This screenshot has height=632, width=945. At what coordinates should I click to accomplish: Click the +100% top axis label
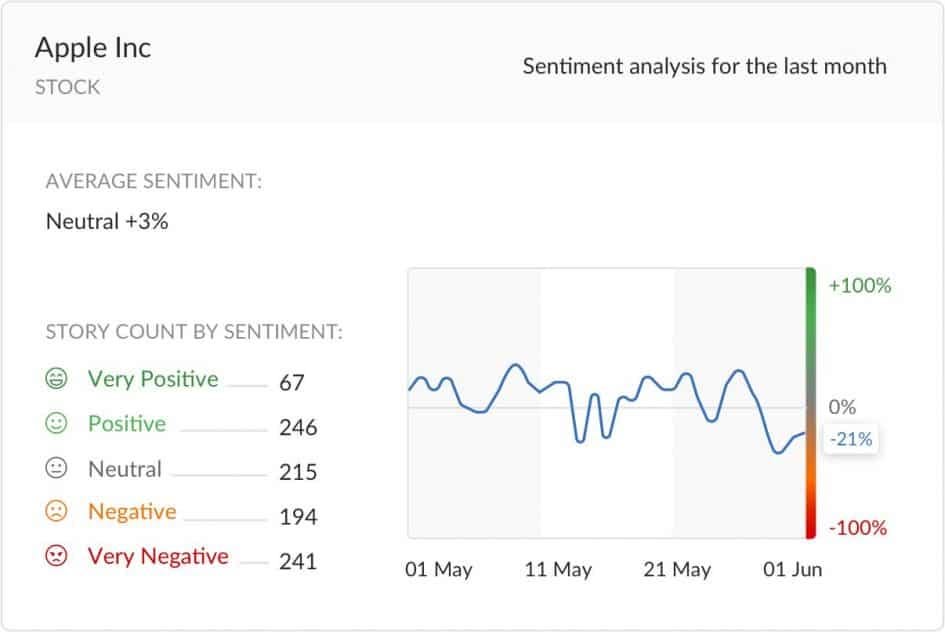click(x=860, y=286)
